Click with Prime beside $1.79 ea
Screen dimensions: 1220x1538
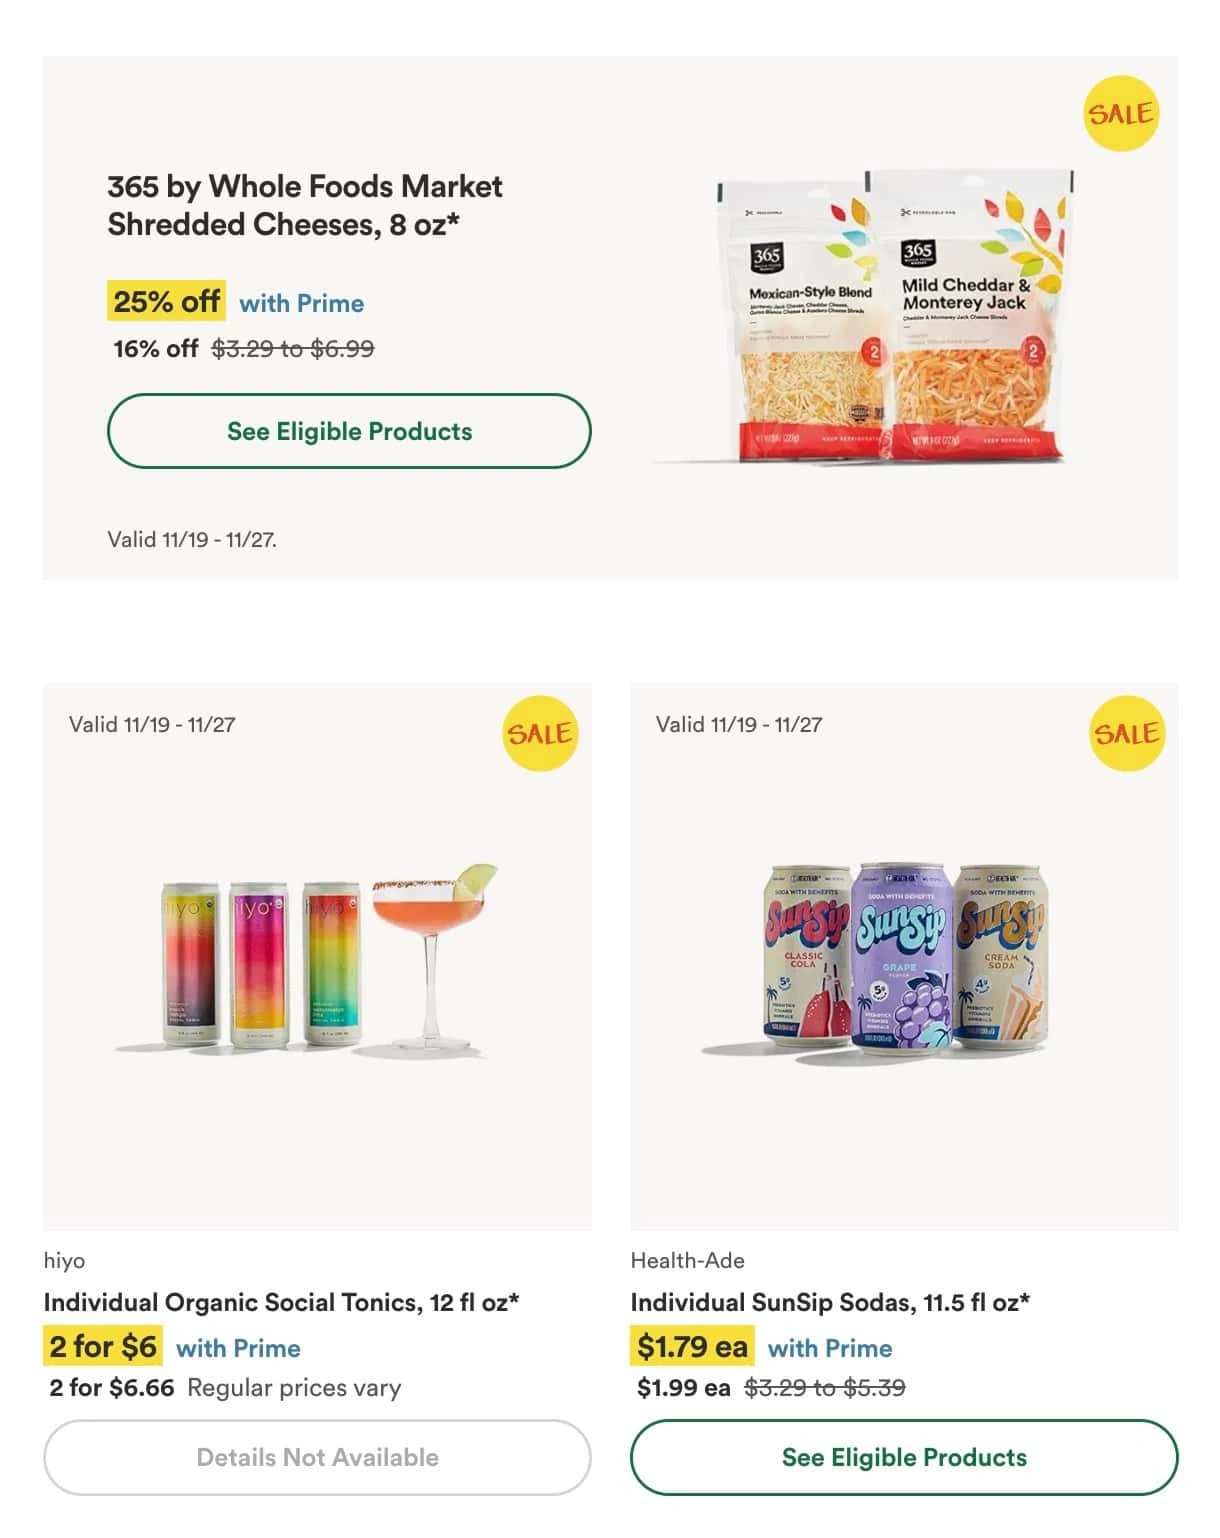pyautogui.click(x=829, y=1348)
